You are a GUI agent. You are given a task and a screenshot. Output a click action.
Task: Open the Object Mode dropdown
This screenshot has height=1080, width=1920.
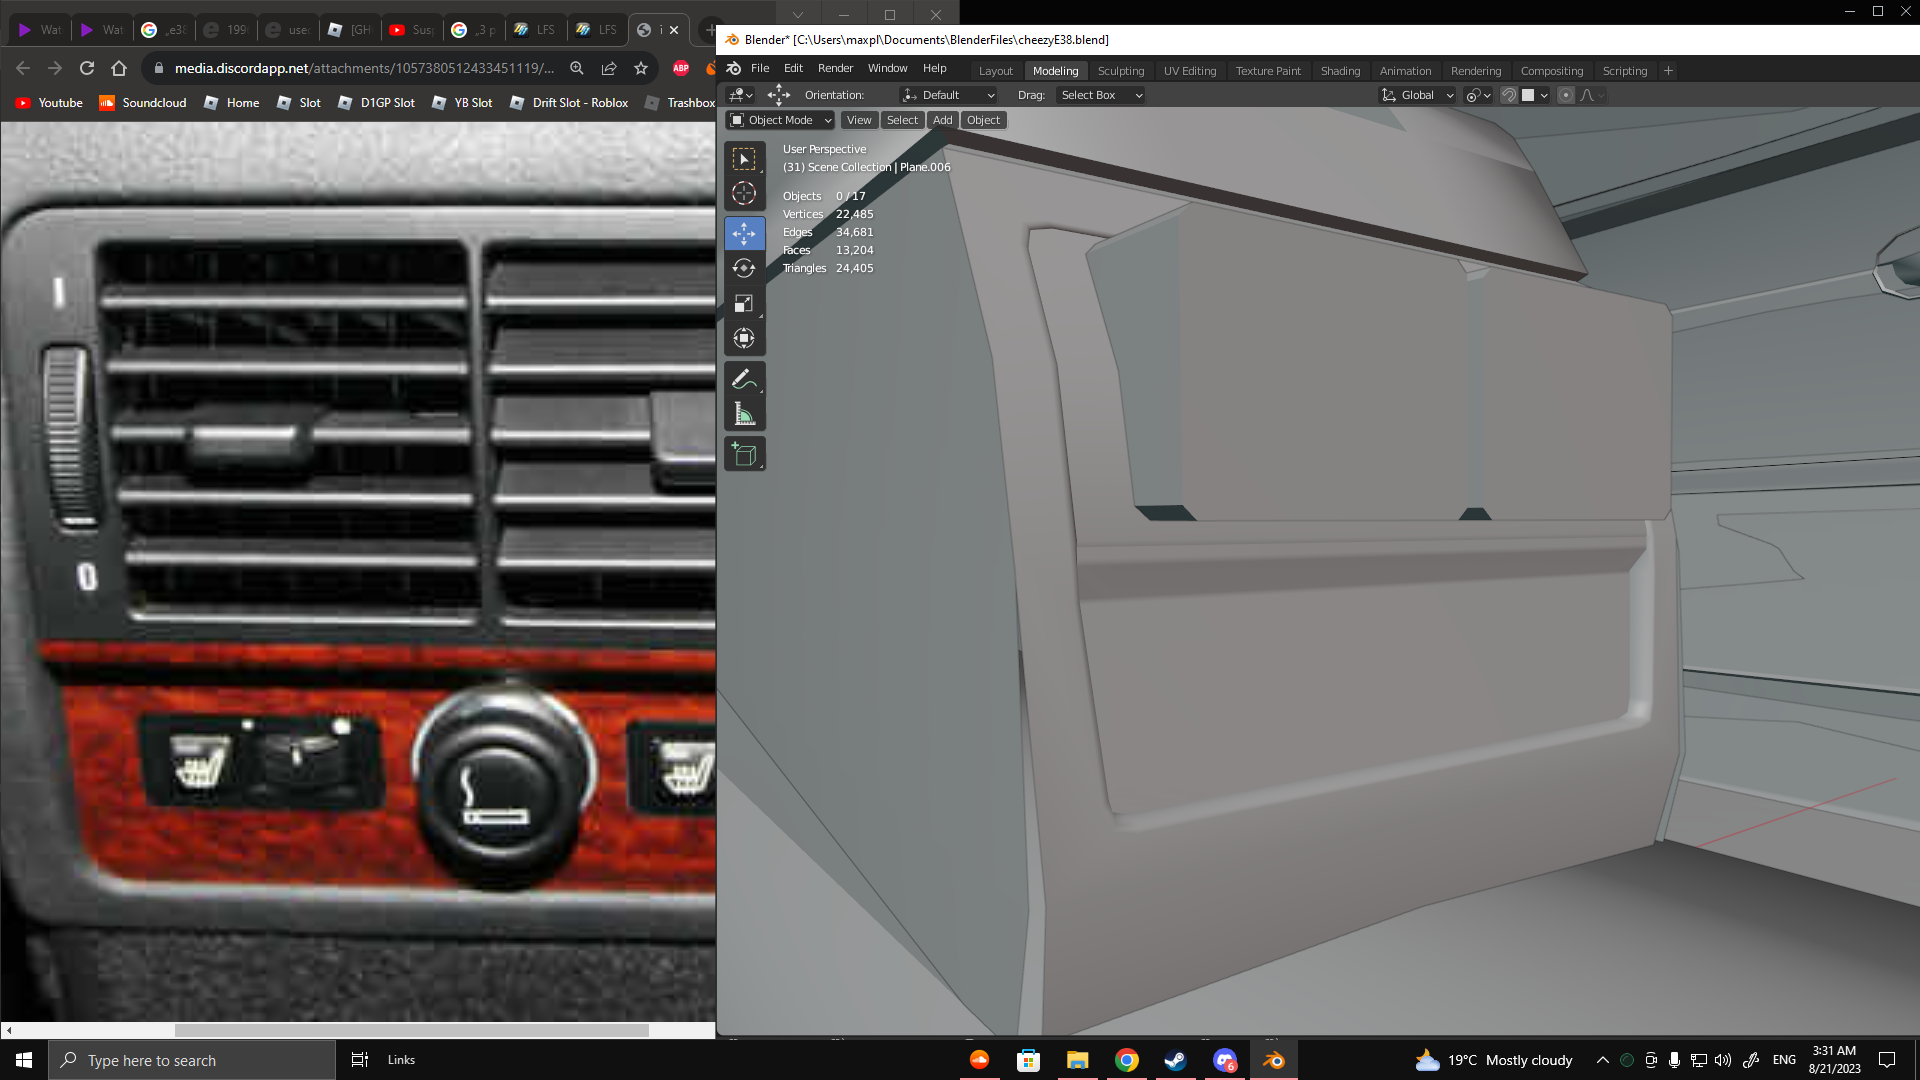pyautogui.click(x=781, y=120)
